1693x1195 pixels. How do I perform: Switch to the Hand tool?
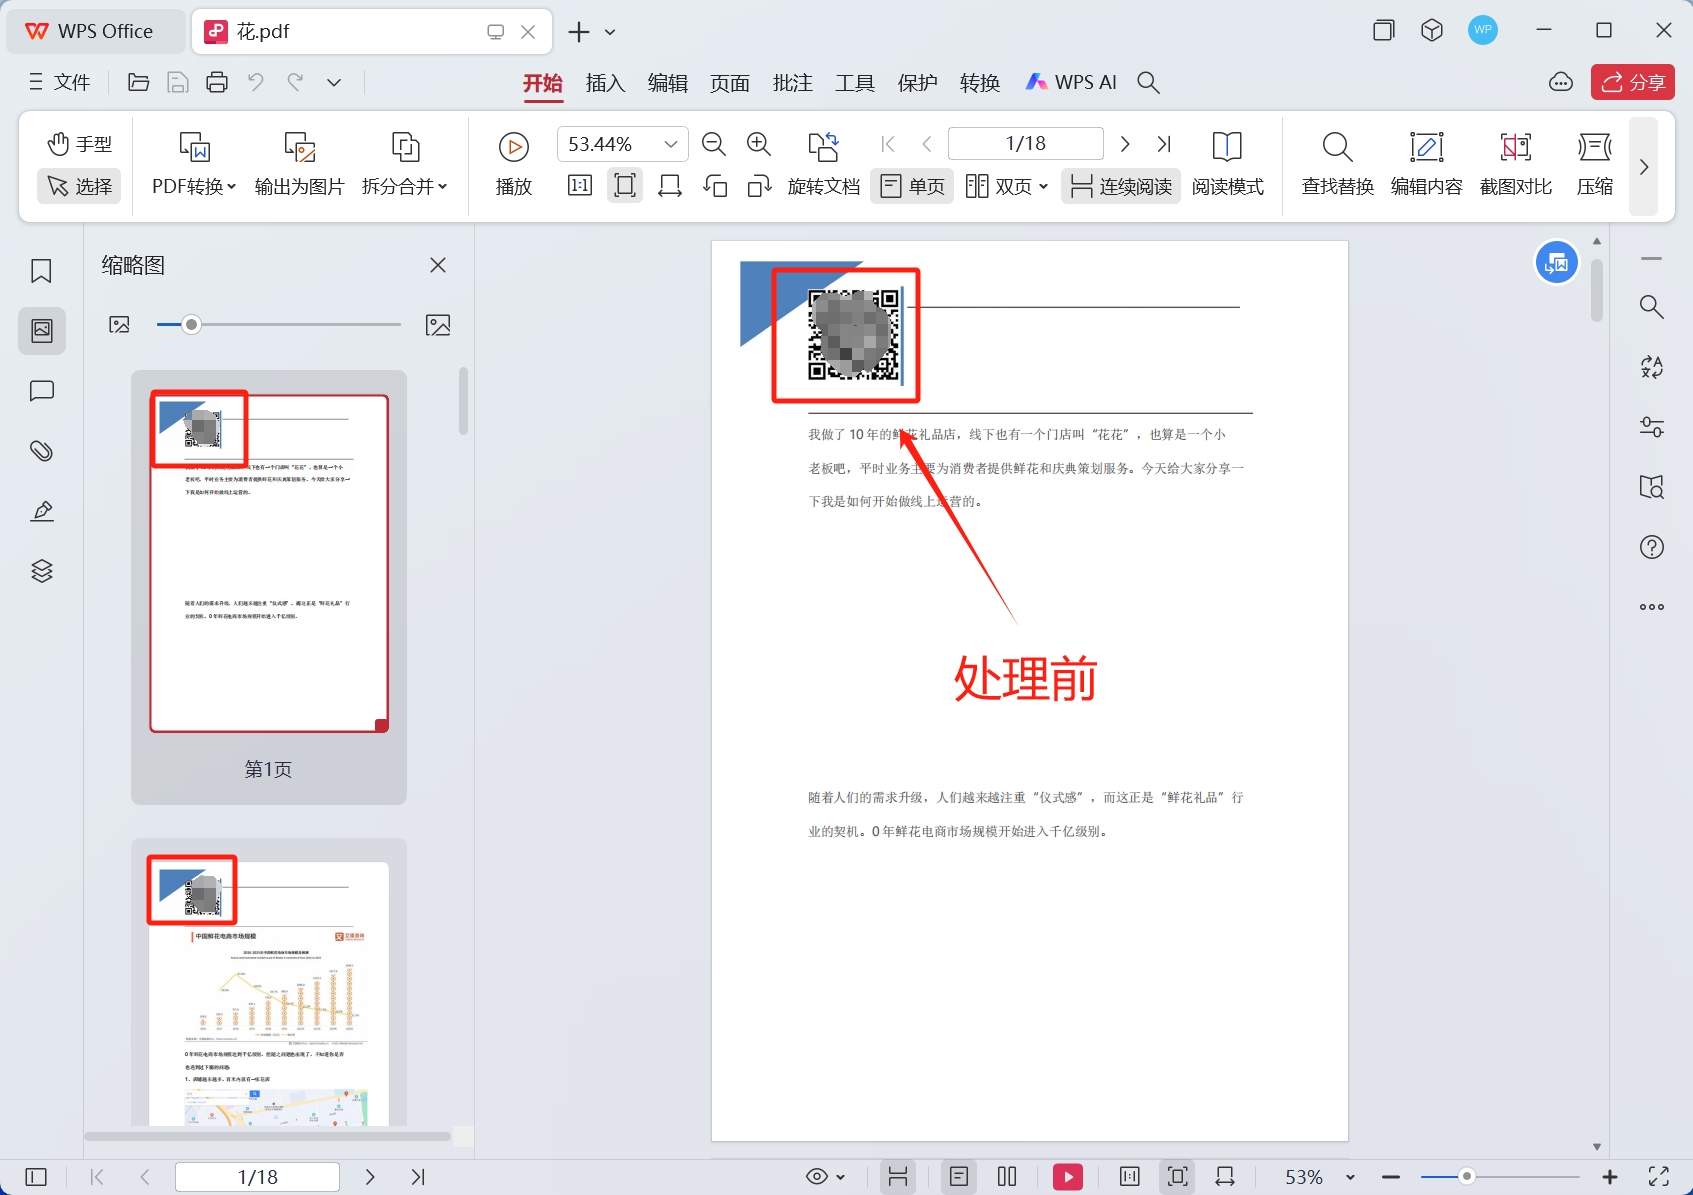(x=80, y=144)
